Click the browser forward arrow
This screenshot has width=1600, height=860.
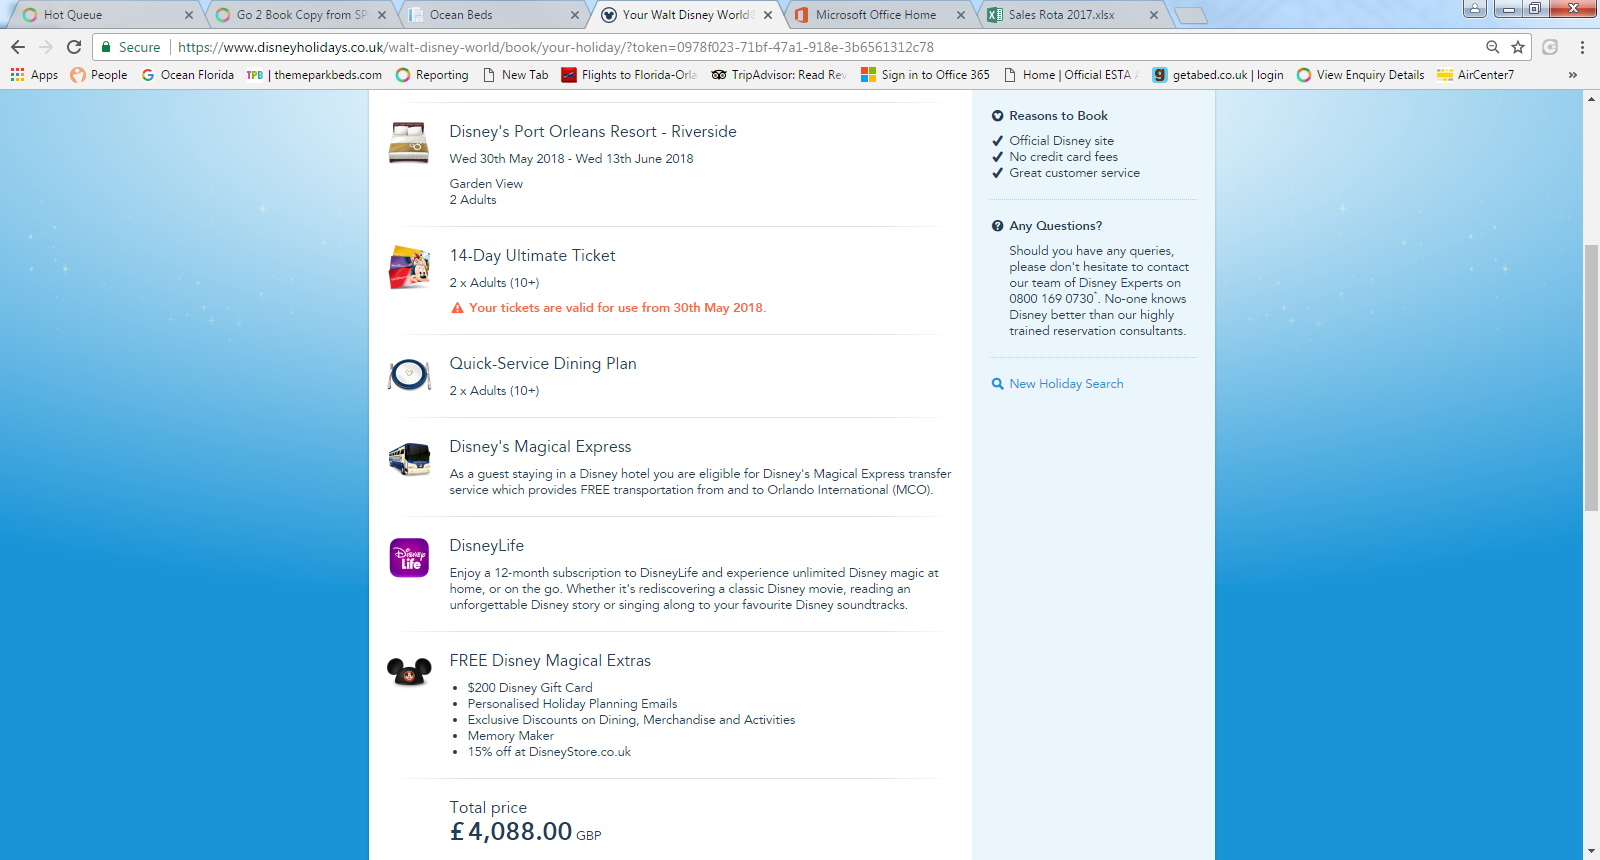(x=46, y=47)
